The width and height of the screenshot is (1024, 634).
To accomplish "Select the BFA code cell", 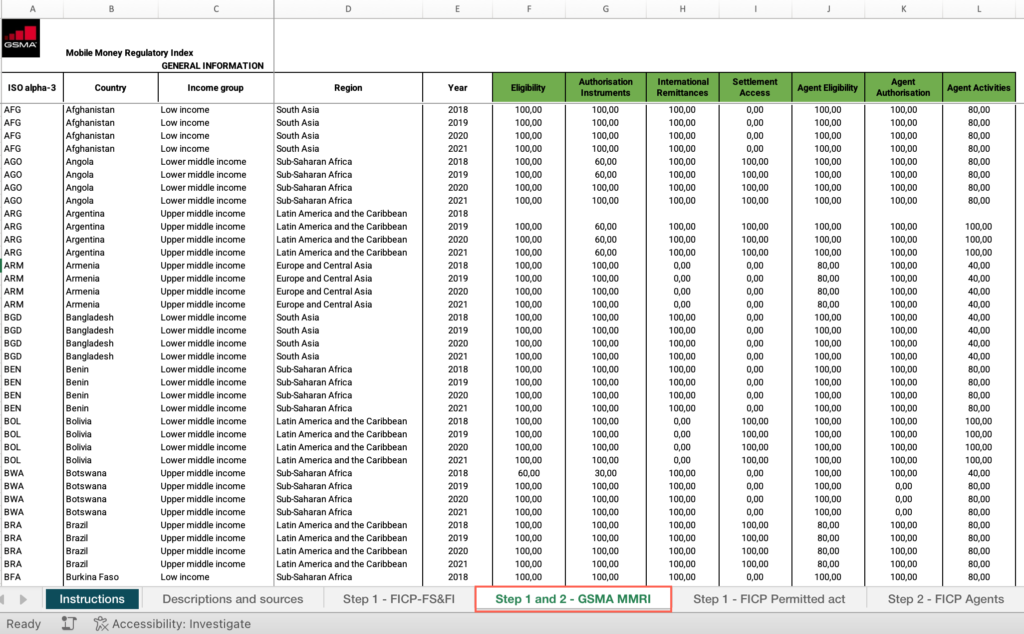I will [32, 577].
